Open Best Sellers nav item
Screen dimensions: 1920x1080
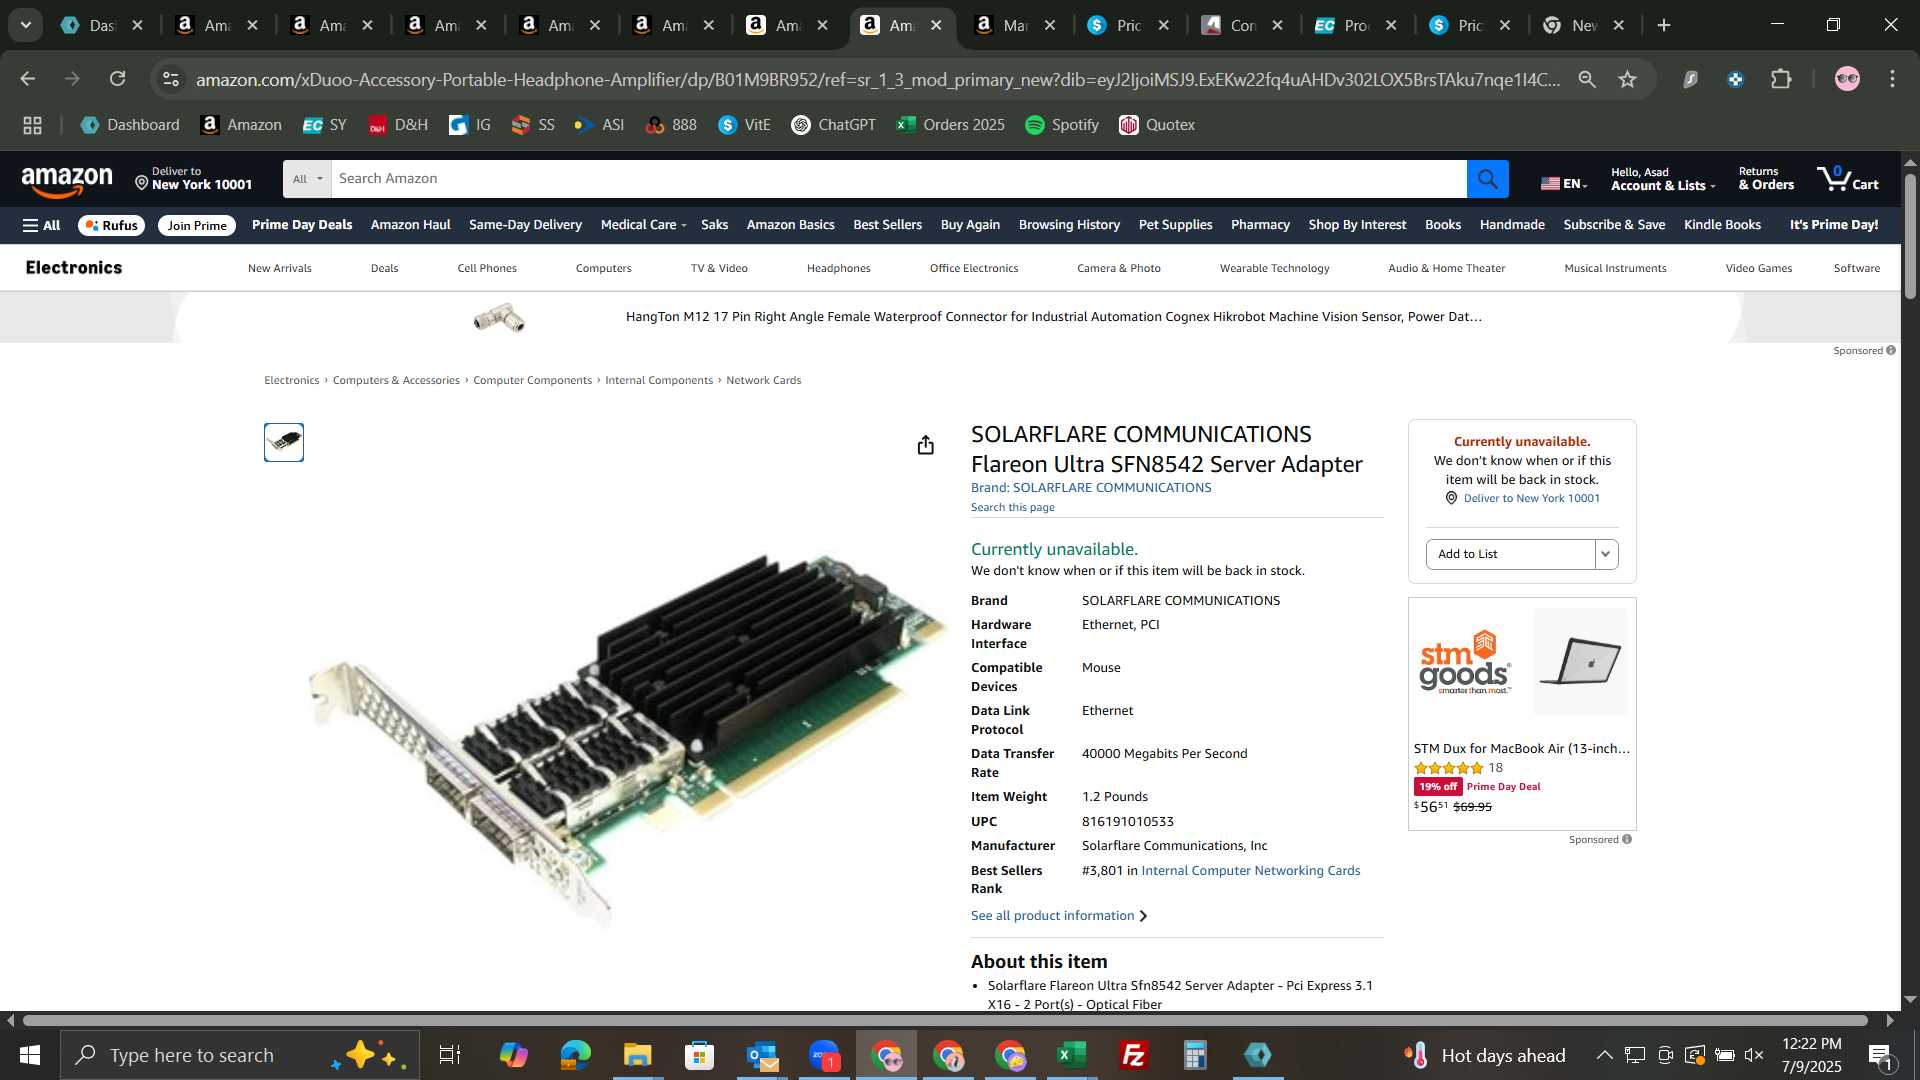click(887, 225)
